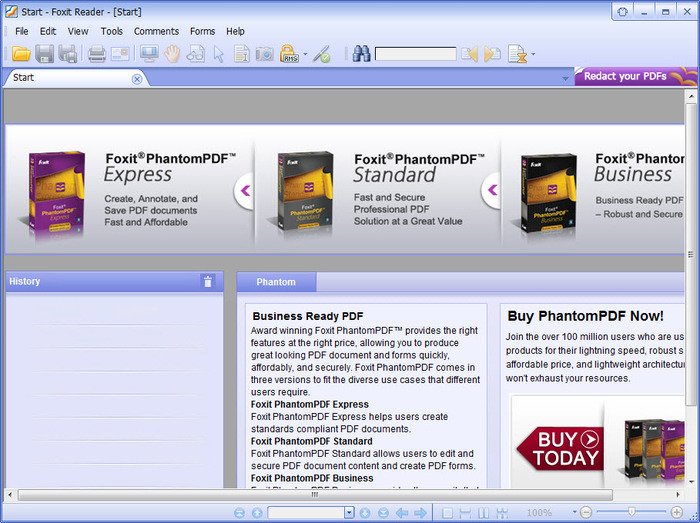The width and height of the screenshot is (700, 523).
Task: Click the Next Page down-arrow icon
Action: click(x=365, y=513)
